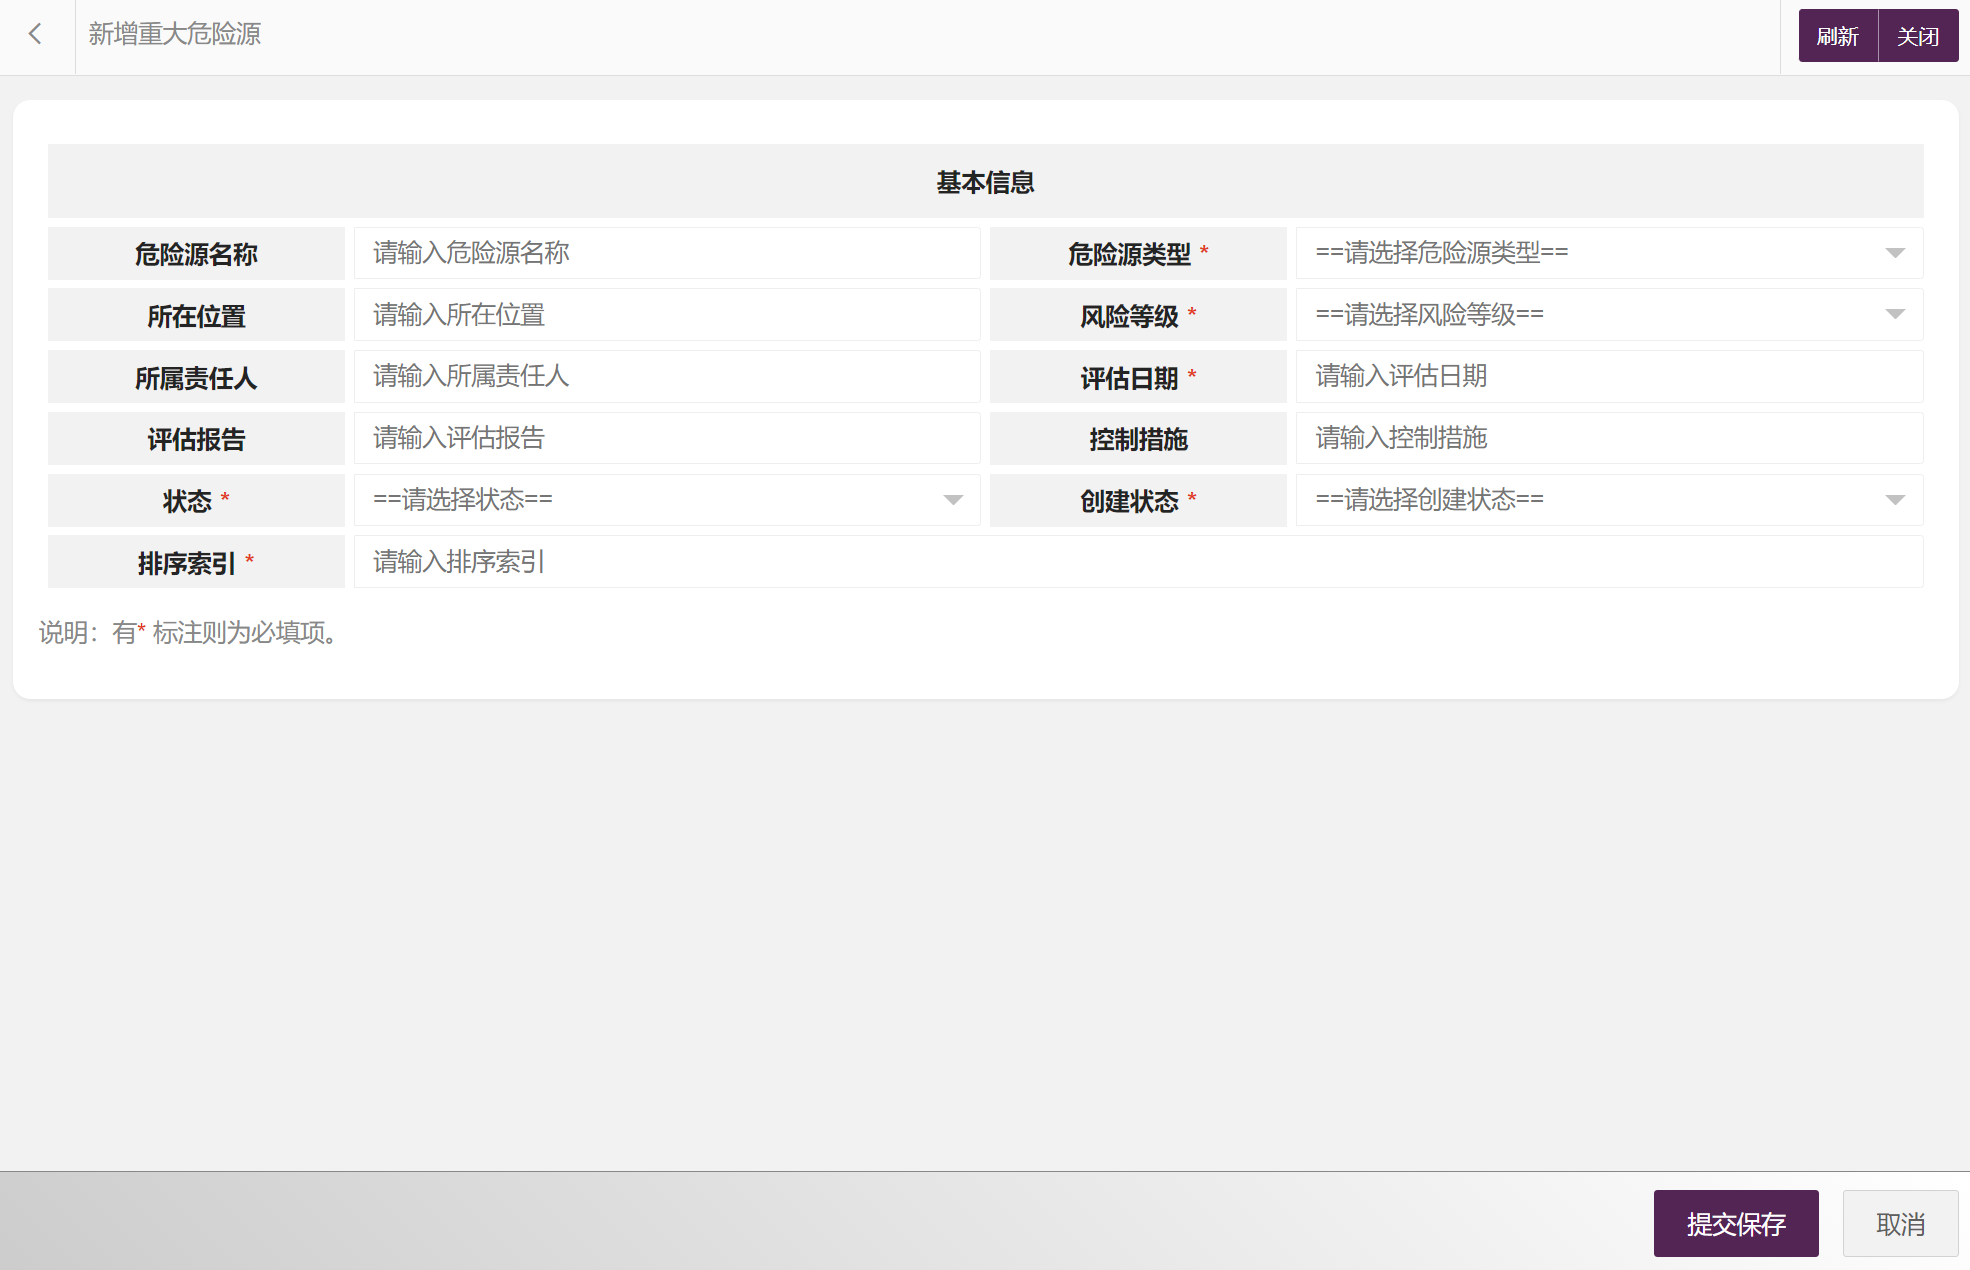This screenshot has height=1270, width=1970.
Task: Click the 危险源名称 input field
Action: click(x=666, y=253)
